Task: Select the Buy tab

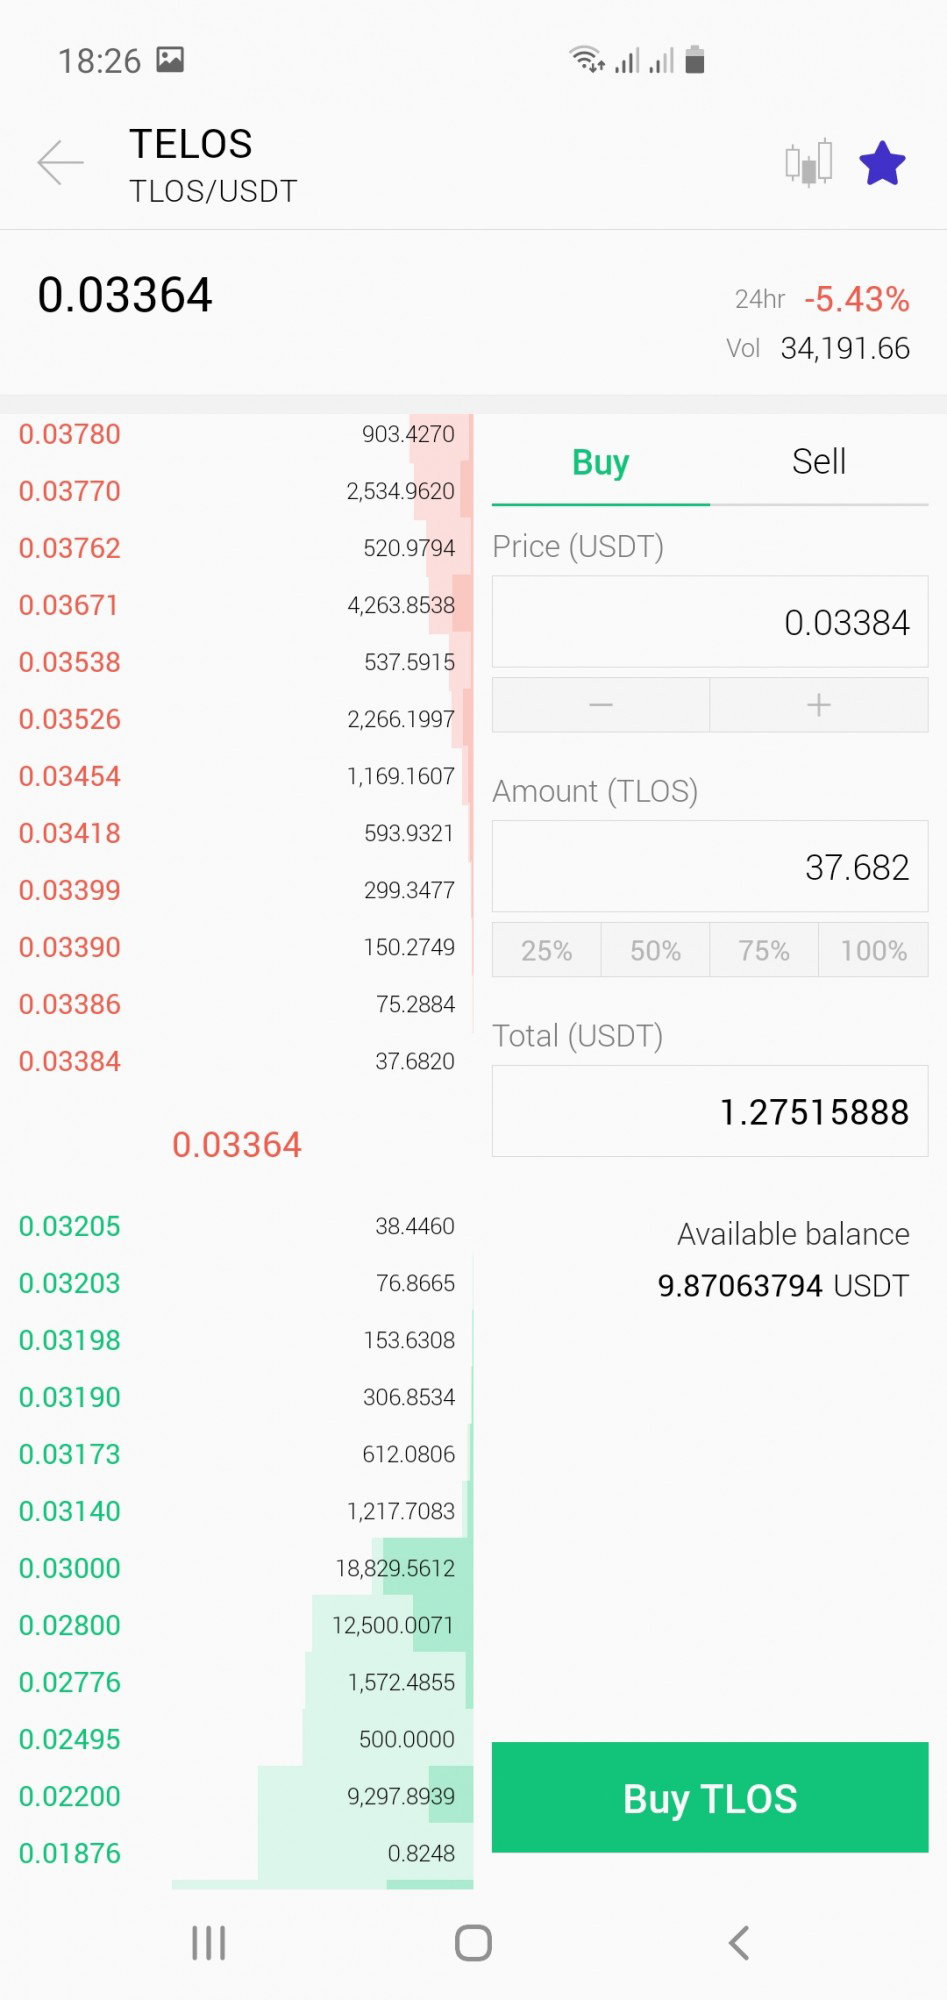Action: pyautogui.click(x=601, y=462)
